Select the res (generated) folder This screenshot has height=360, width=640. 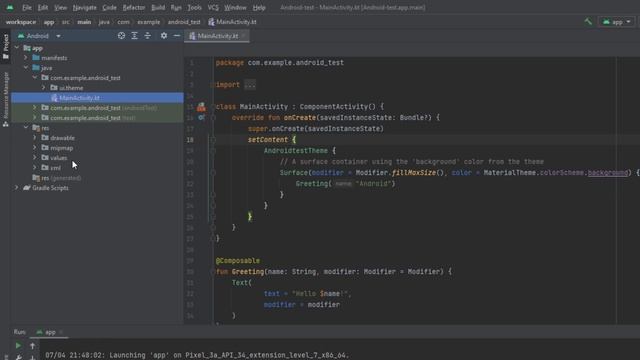coord(57,178)
